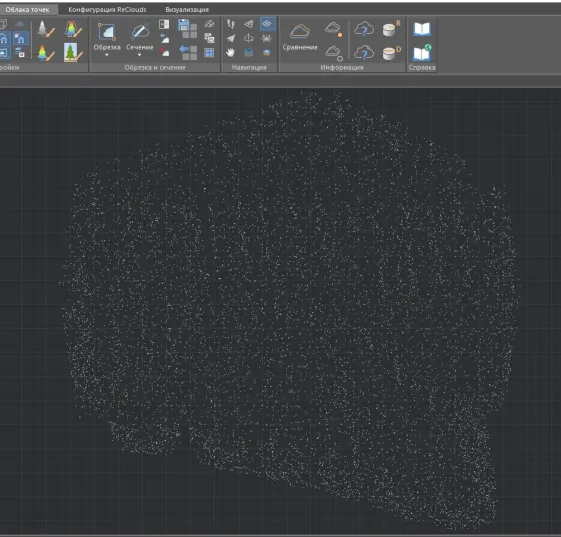
Task: Select the hand pan navigation tool
Action: click(231, 53)
